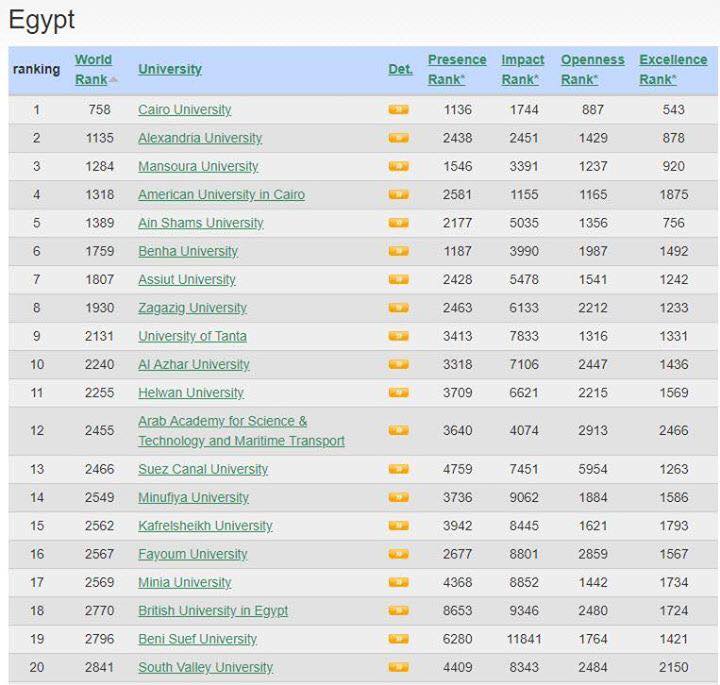Open the South Valley University link
Viewport: 720px width, 685px height.
click(x=206, y=668)
